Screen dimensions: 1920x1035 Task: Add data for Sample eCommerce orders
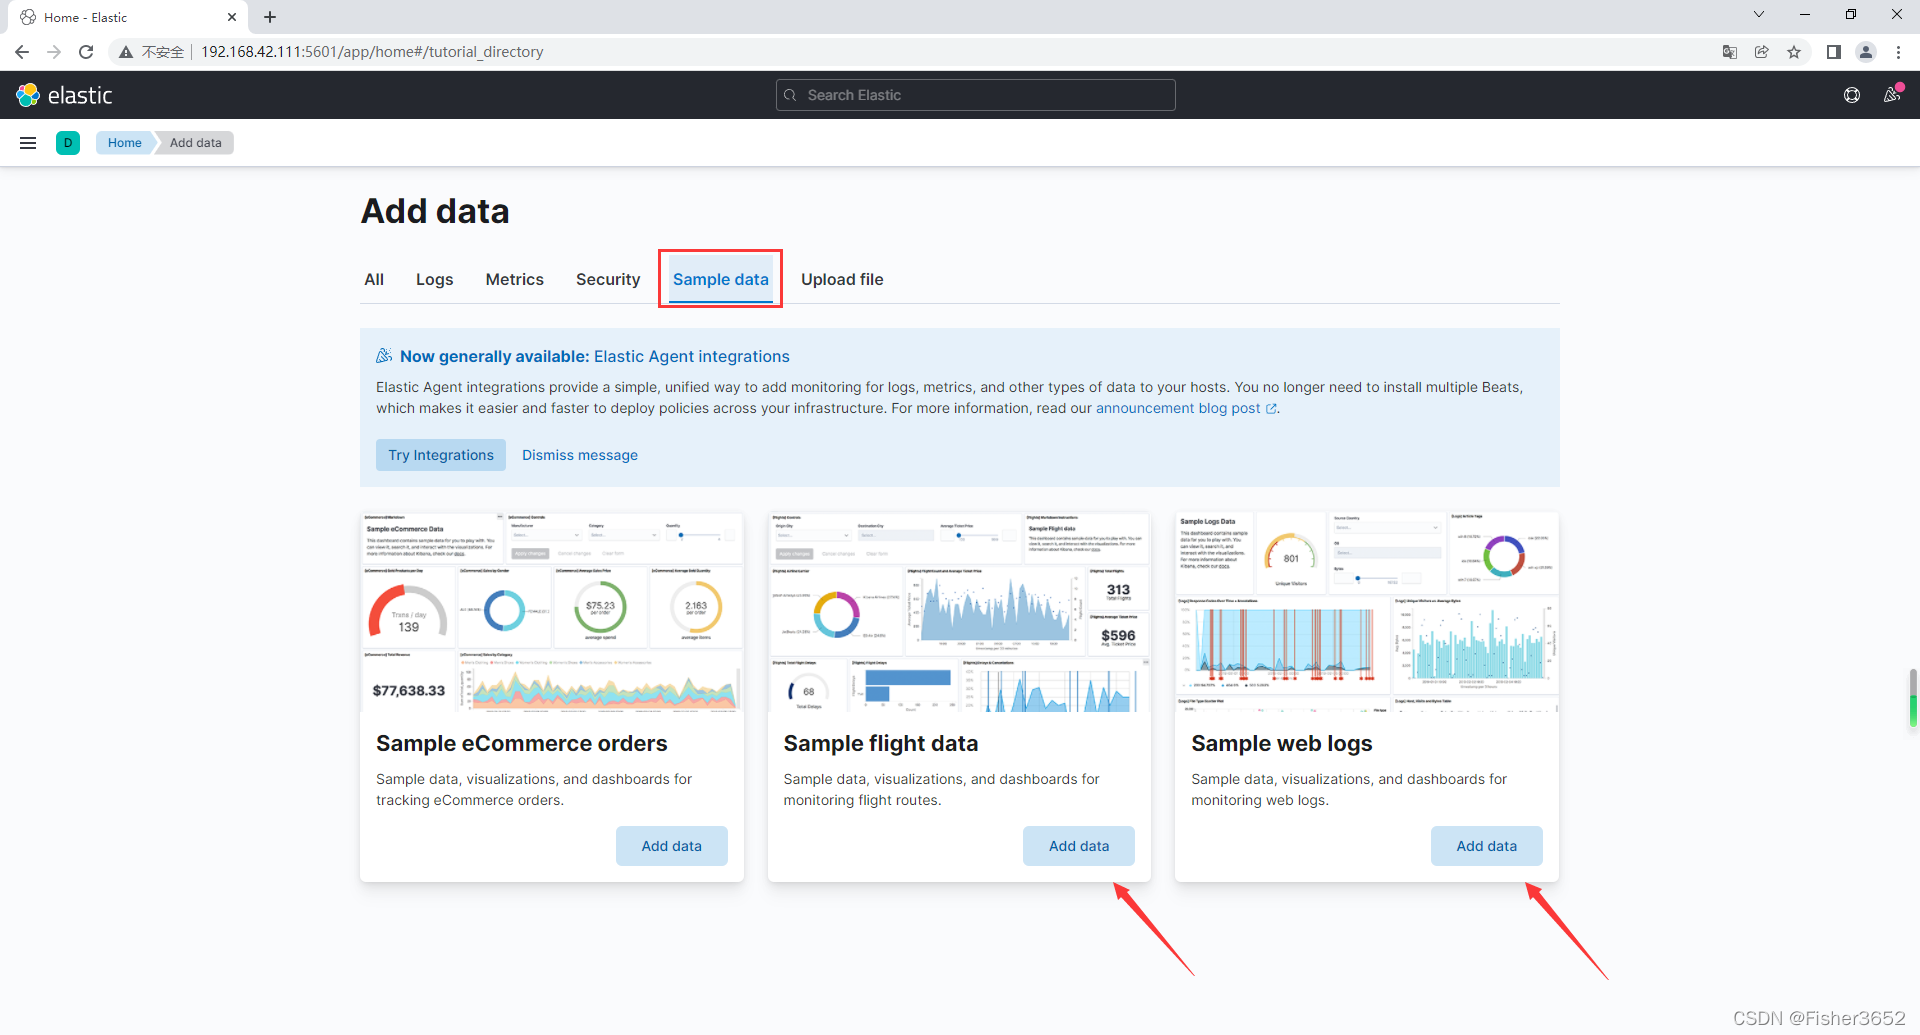click(x=672, y=846)
